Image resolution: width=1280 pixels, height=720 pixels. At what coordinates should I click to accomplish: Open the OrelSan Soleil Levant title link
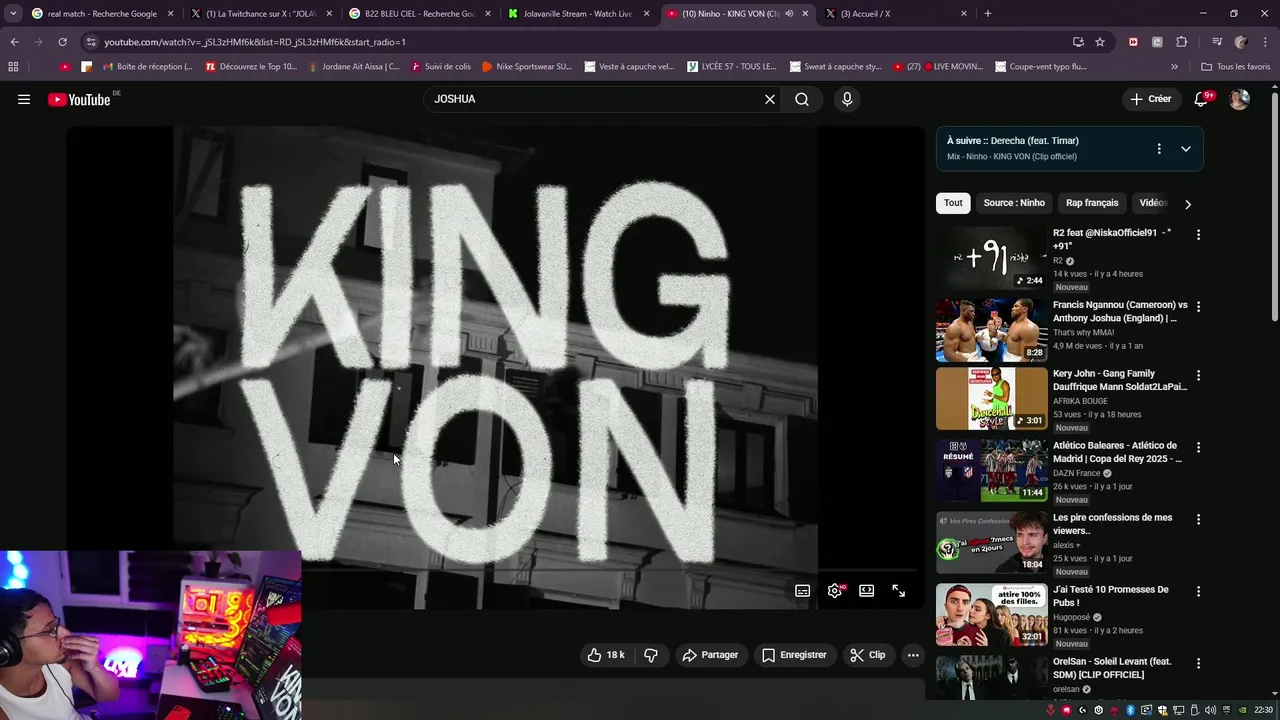coord(1112,668)
